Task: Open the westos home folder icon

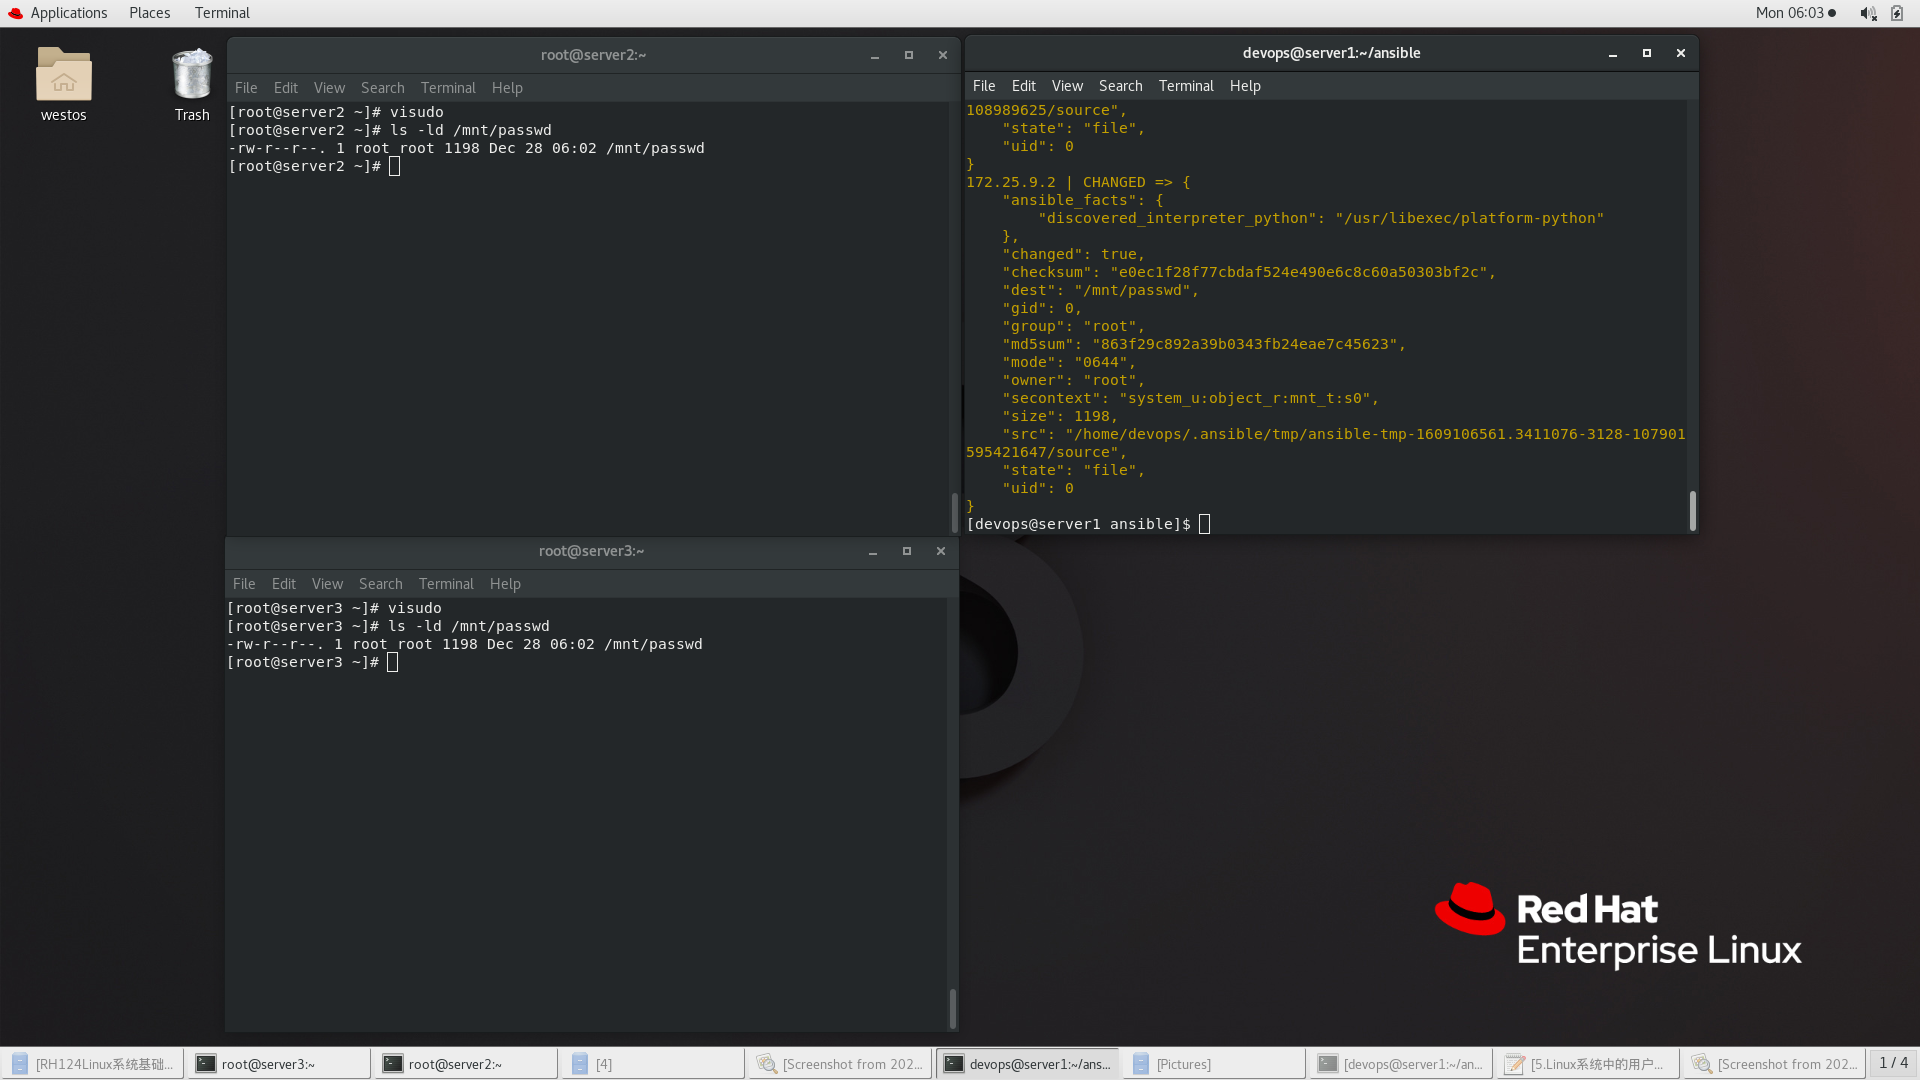Action: coord(63,76)
